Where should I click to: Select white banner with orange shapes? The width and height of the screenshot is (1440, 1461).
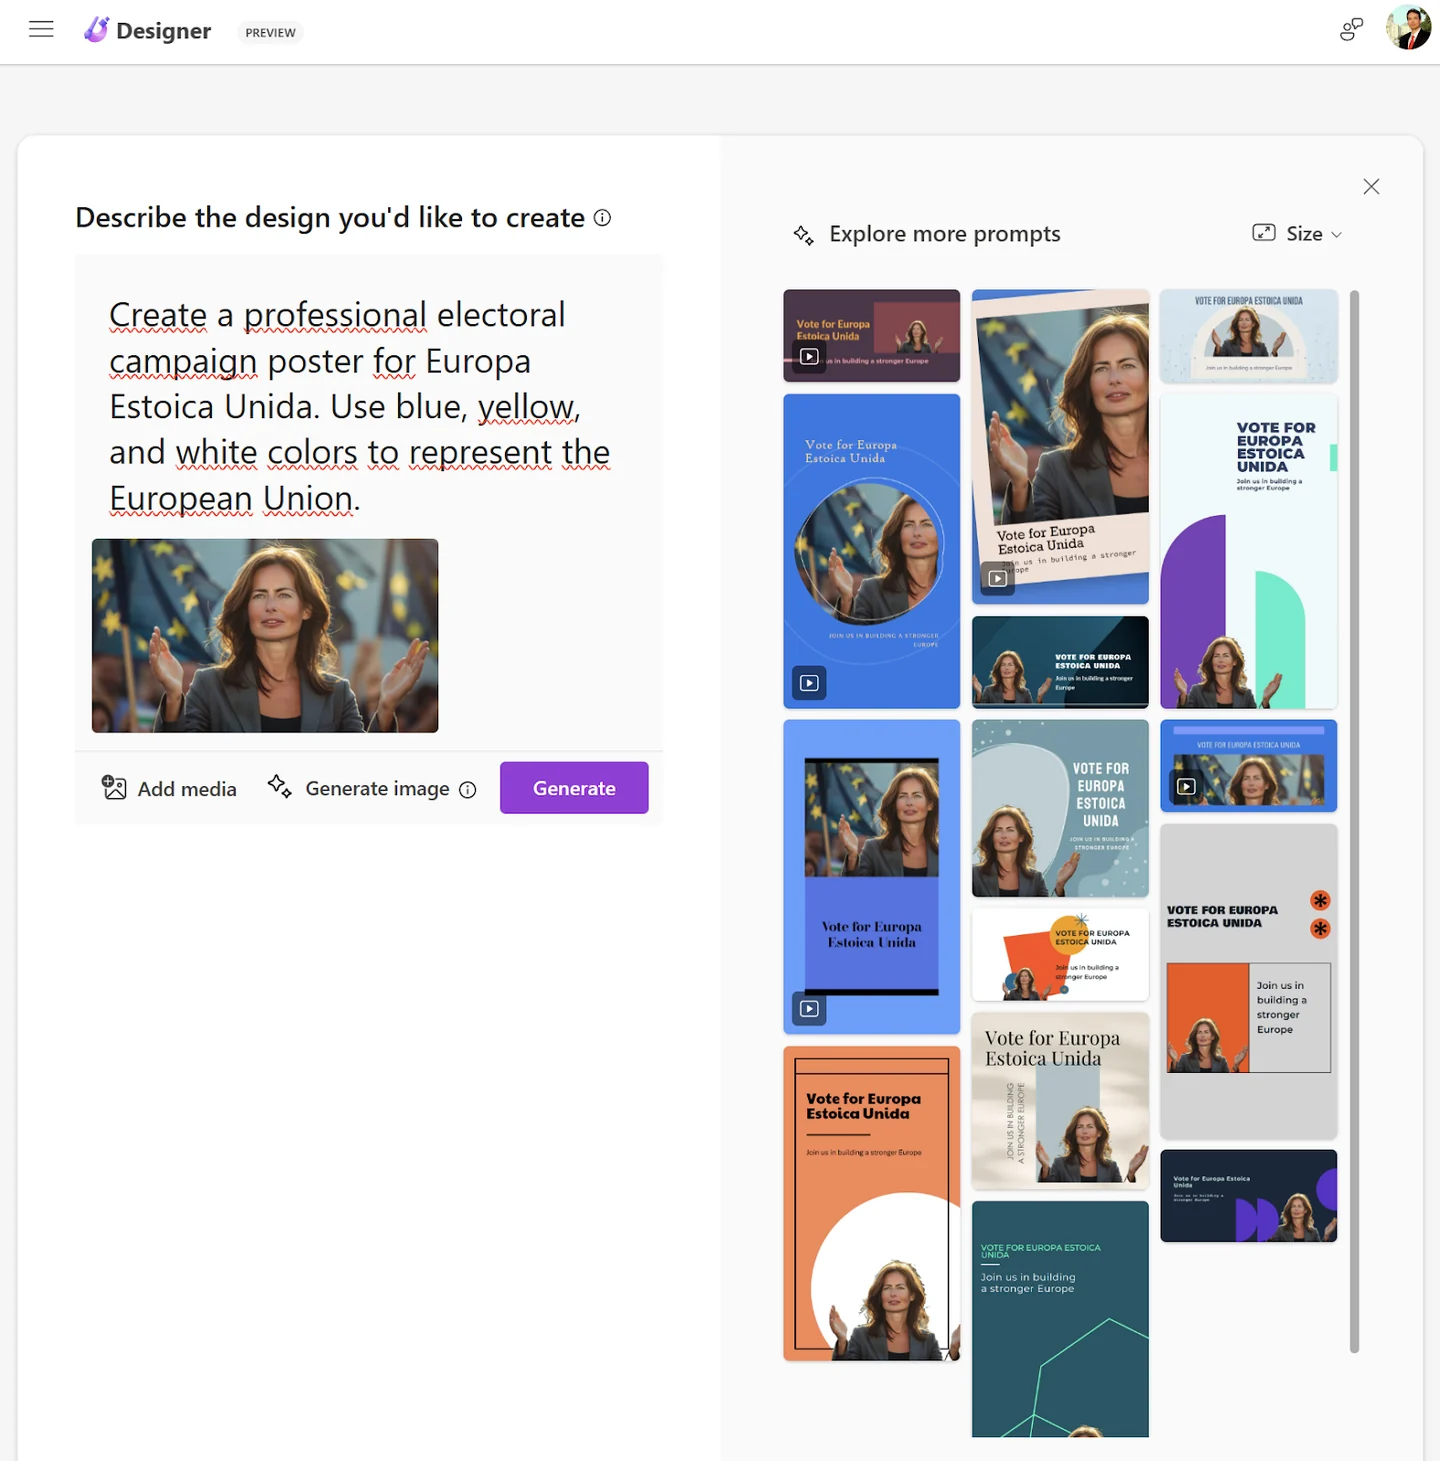(1060, 955)
